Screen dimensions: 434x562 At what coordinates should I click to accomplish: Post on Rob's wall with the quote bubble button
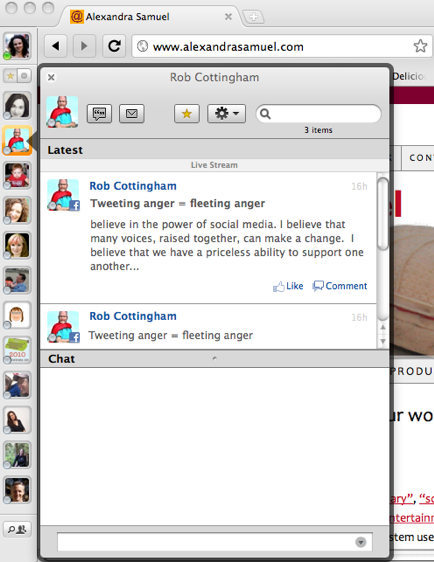click(99, 114)
